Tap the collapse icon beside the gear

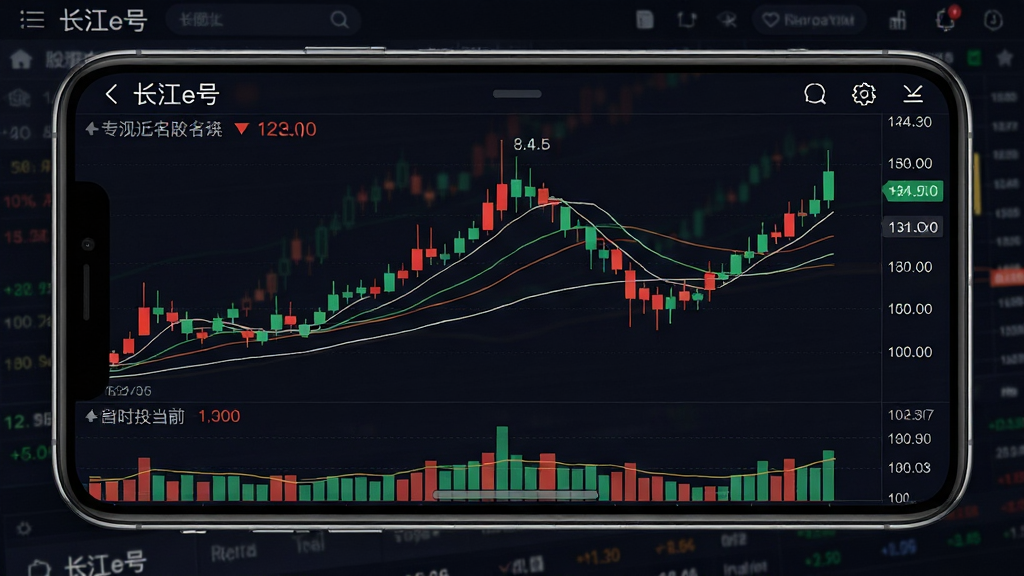coord(913,94)
